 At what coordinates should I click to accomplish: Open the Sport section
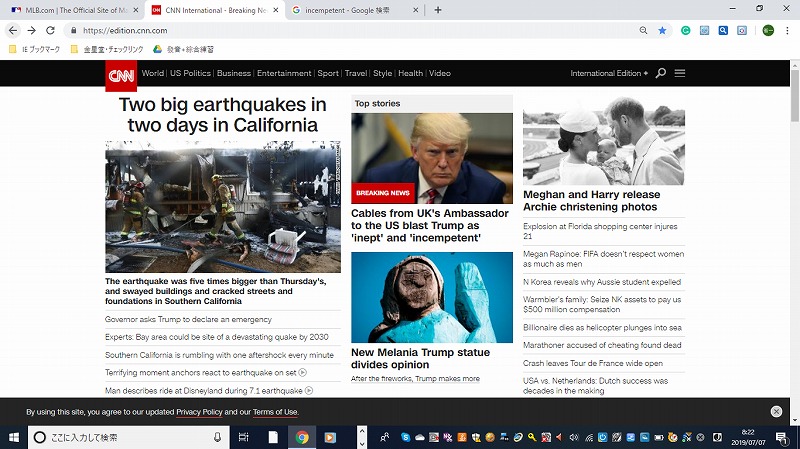click(x=328, y=73)
